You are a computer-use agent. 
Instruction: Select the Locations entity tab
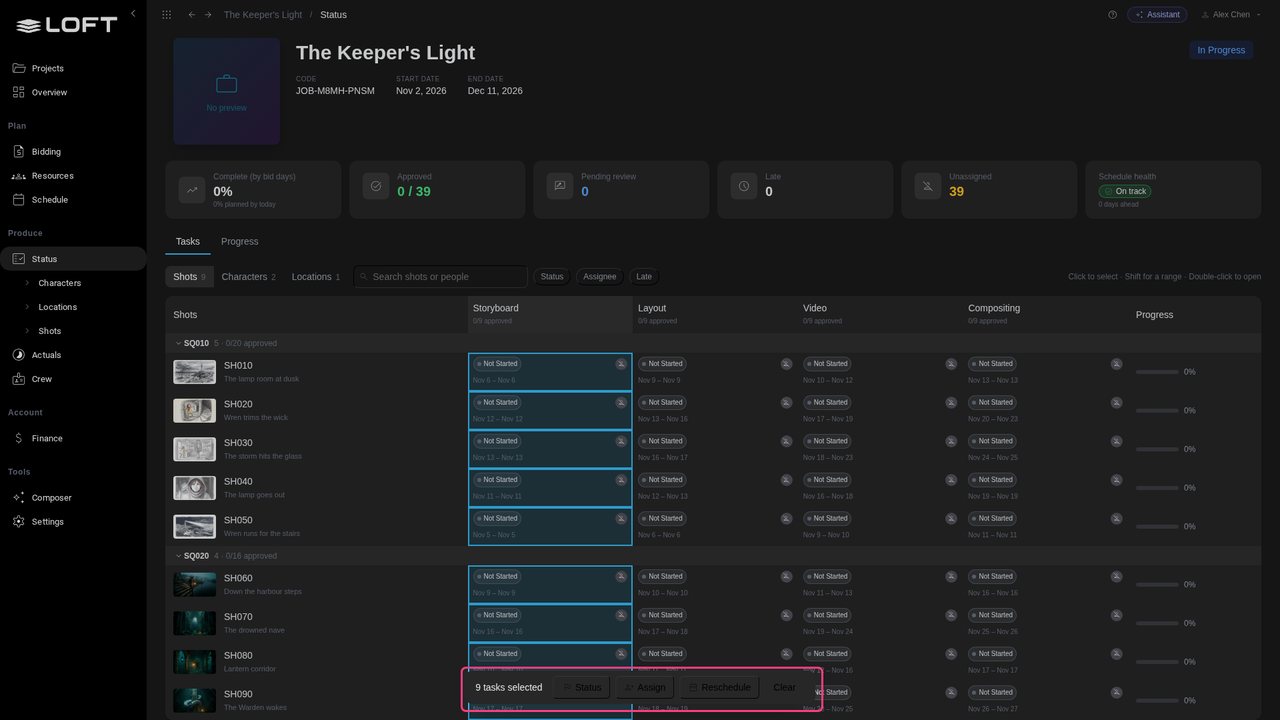(316, 277)
